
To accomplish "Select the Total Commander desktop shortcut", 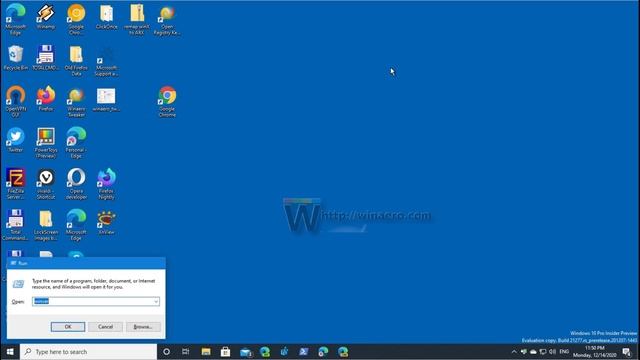I will 16,225.
